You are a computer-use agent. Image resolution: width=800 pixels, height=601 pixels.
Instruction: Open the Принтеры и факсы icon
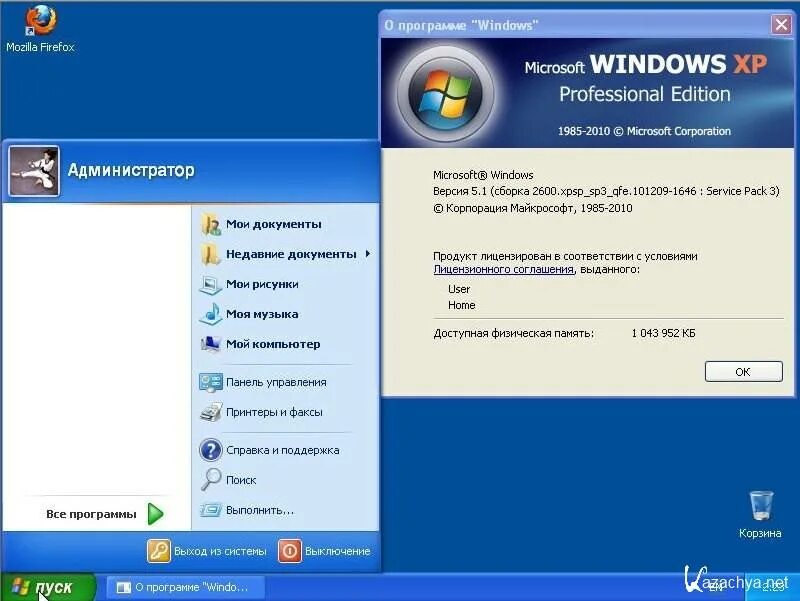pos(211,412)
